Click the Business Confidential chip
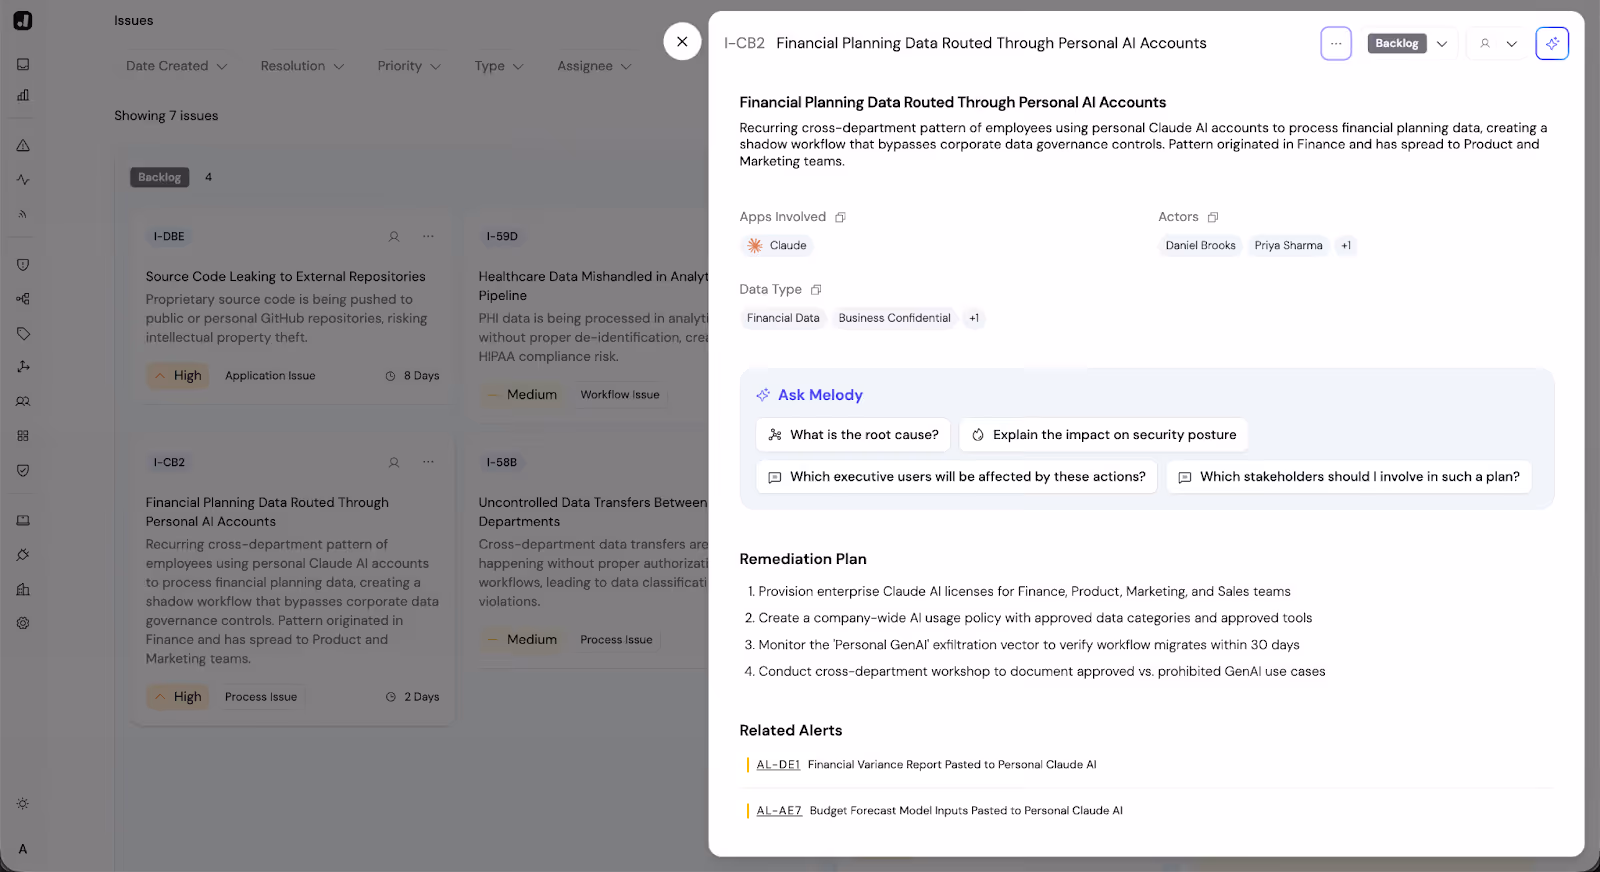 (x=894, y=319)
